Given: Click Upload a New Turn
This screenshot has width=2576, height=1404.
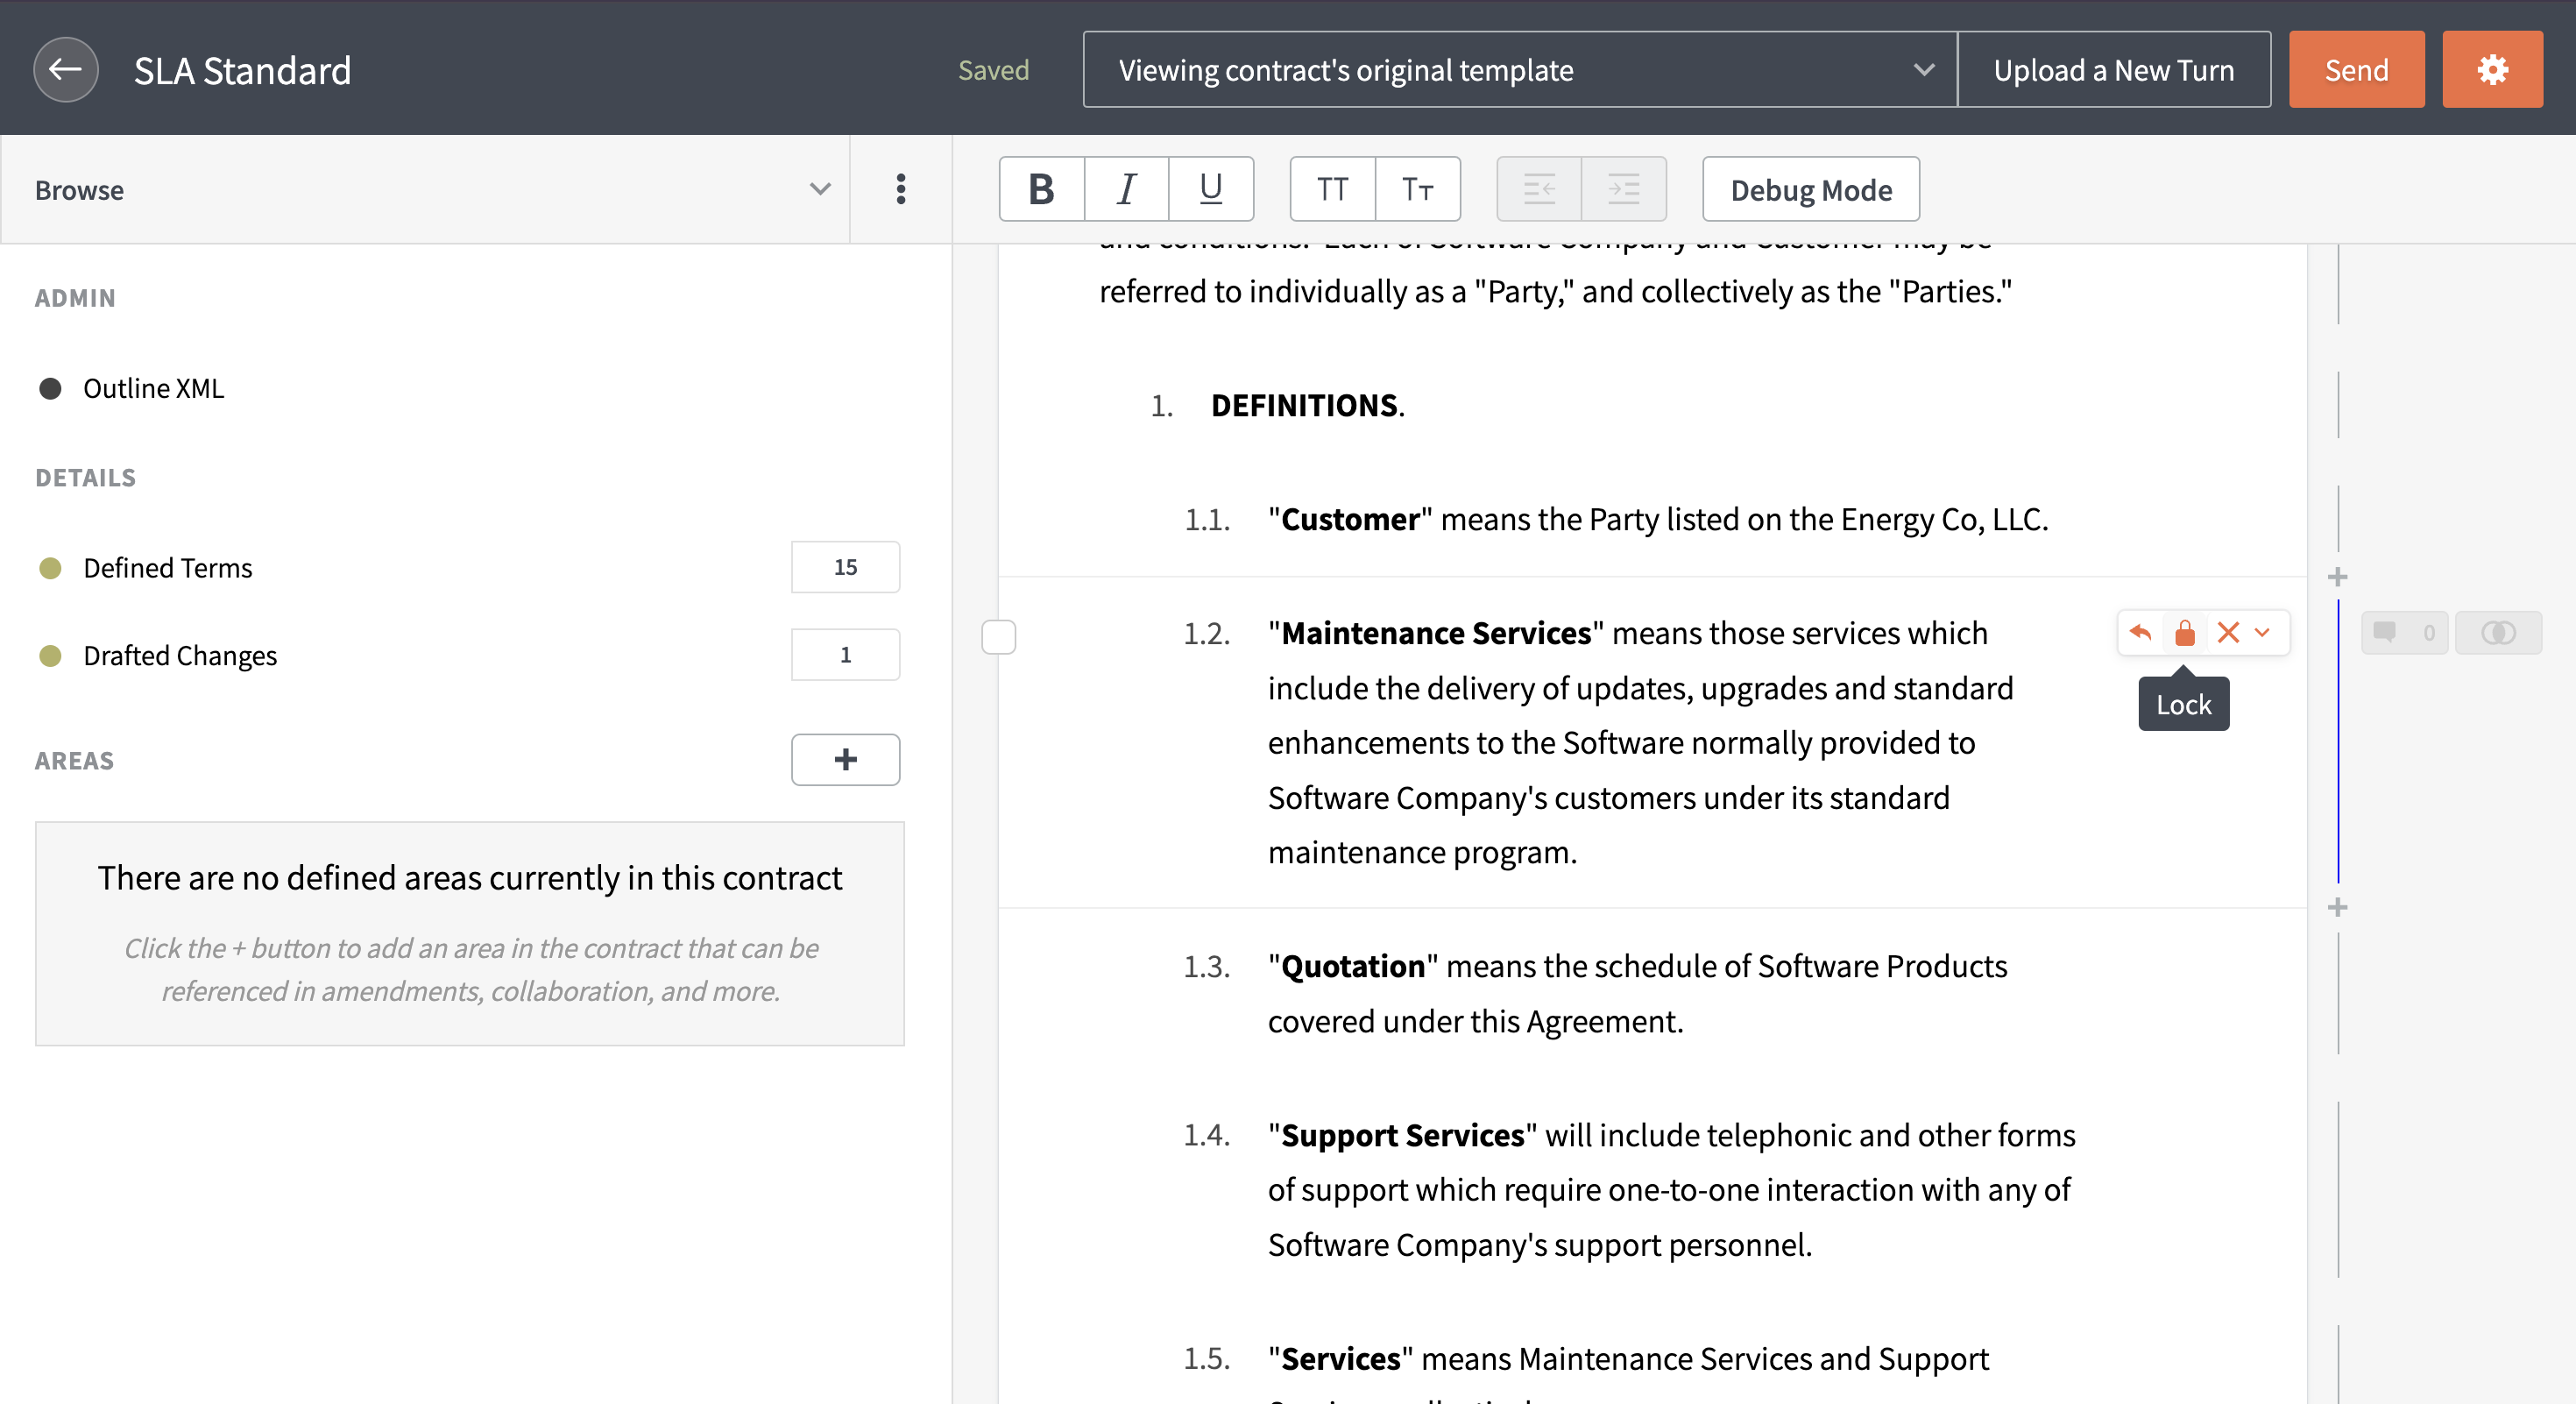Looking at the screenshot, I should 2113,69.
